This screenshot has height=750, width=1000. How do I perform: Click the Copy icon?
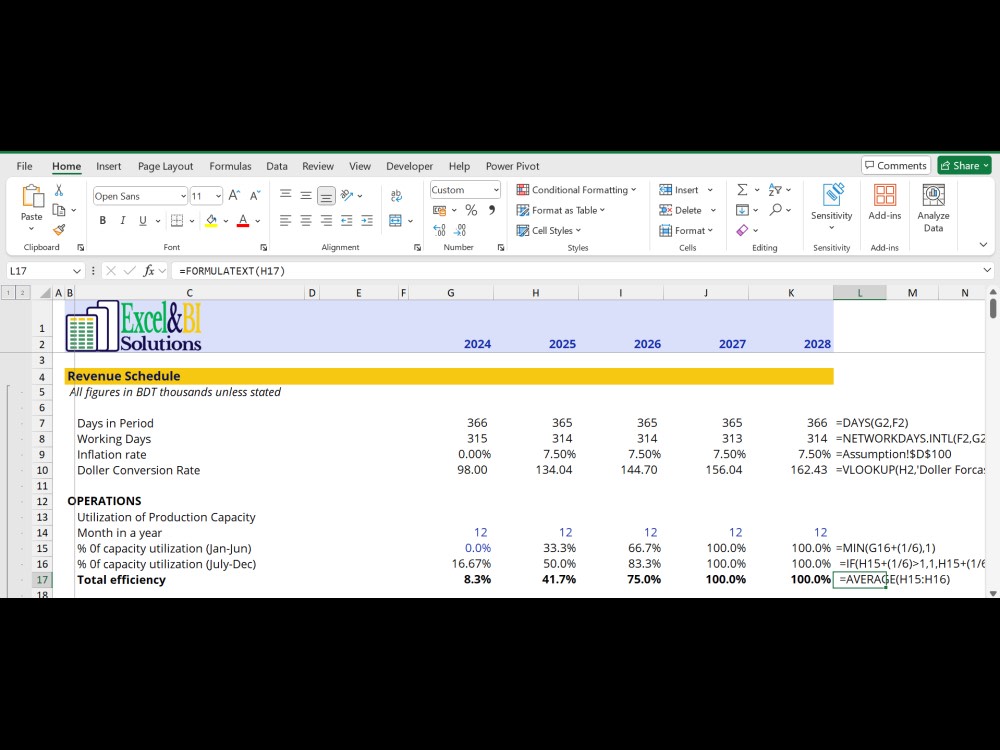tap(59, 210)
